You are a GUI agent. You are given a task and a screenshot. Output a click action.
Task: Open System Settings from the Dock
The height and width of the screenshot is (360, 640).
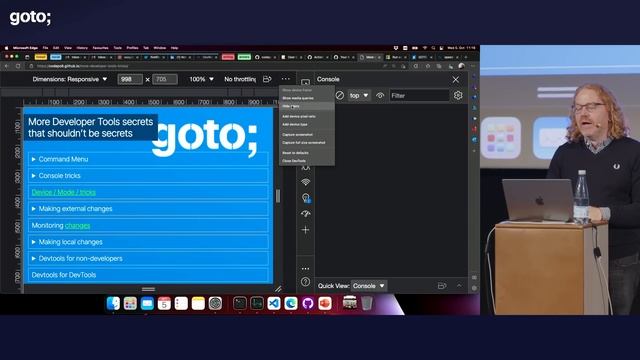pos(215,303)
